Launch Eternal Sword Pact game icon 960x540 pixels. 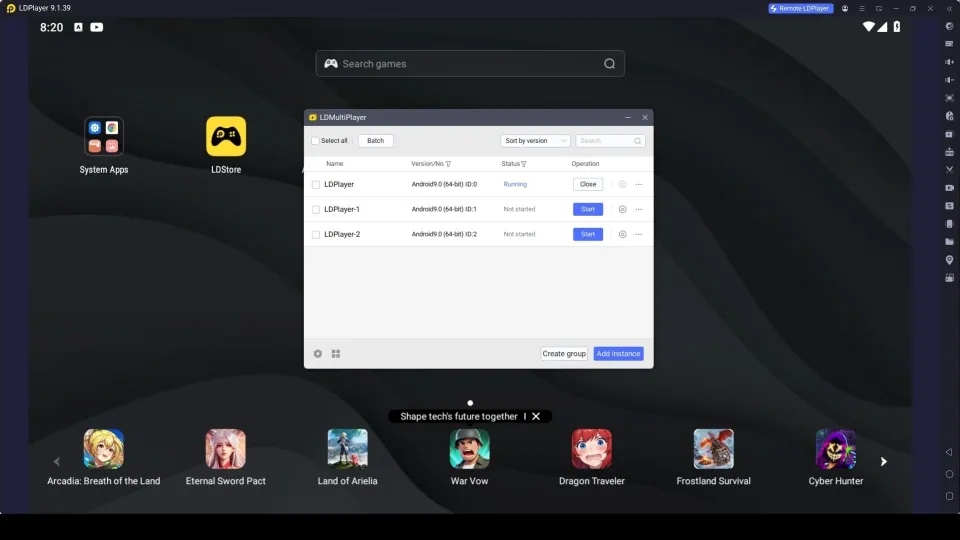(x=225, y=449)
